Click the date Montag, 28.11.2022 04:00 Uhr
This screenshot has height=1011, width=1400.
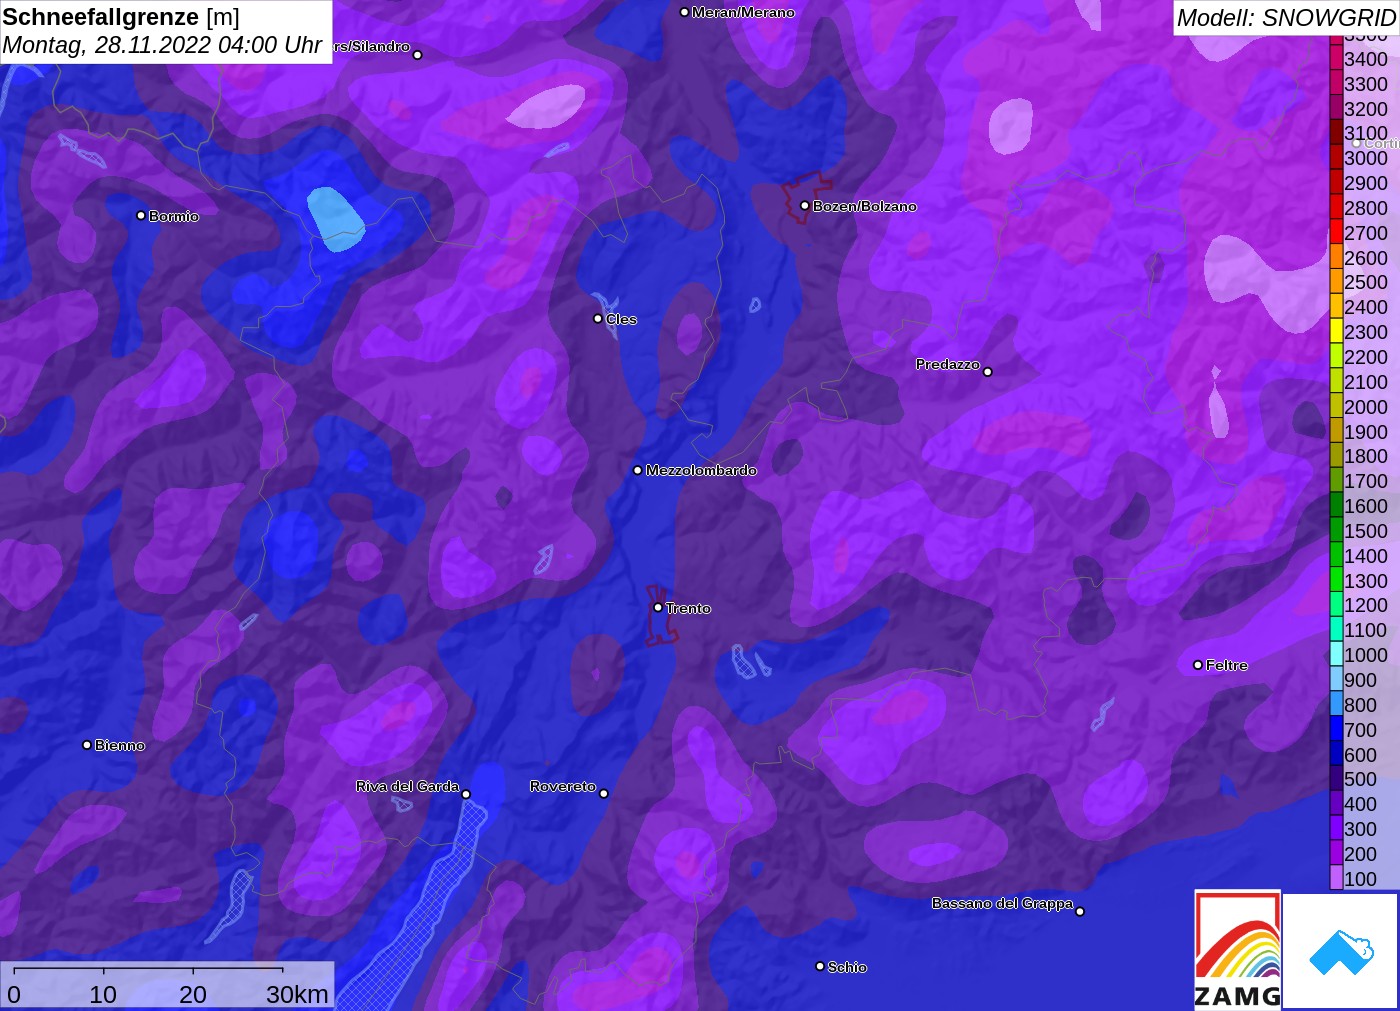coord(162,45)
